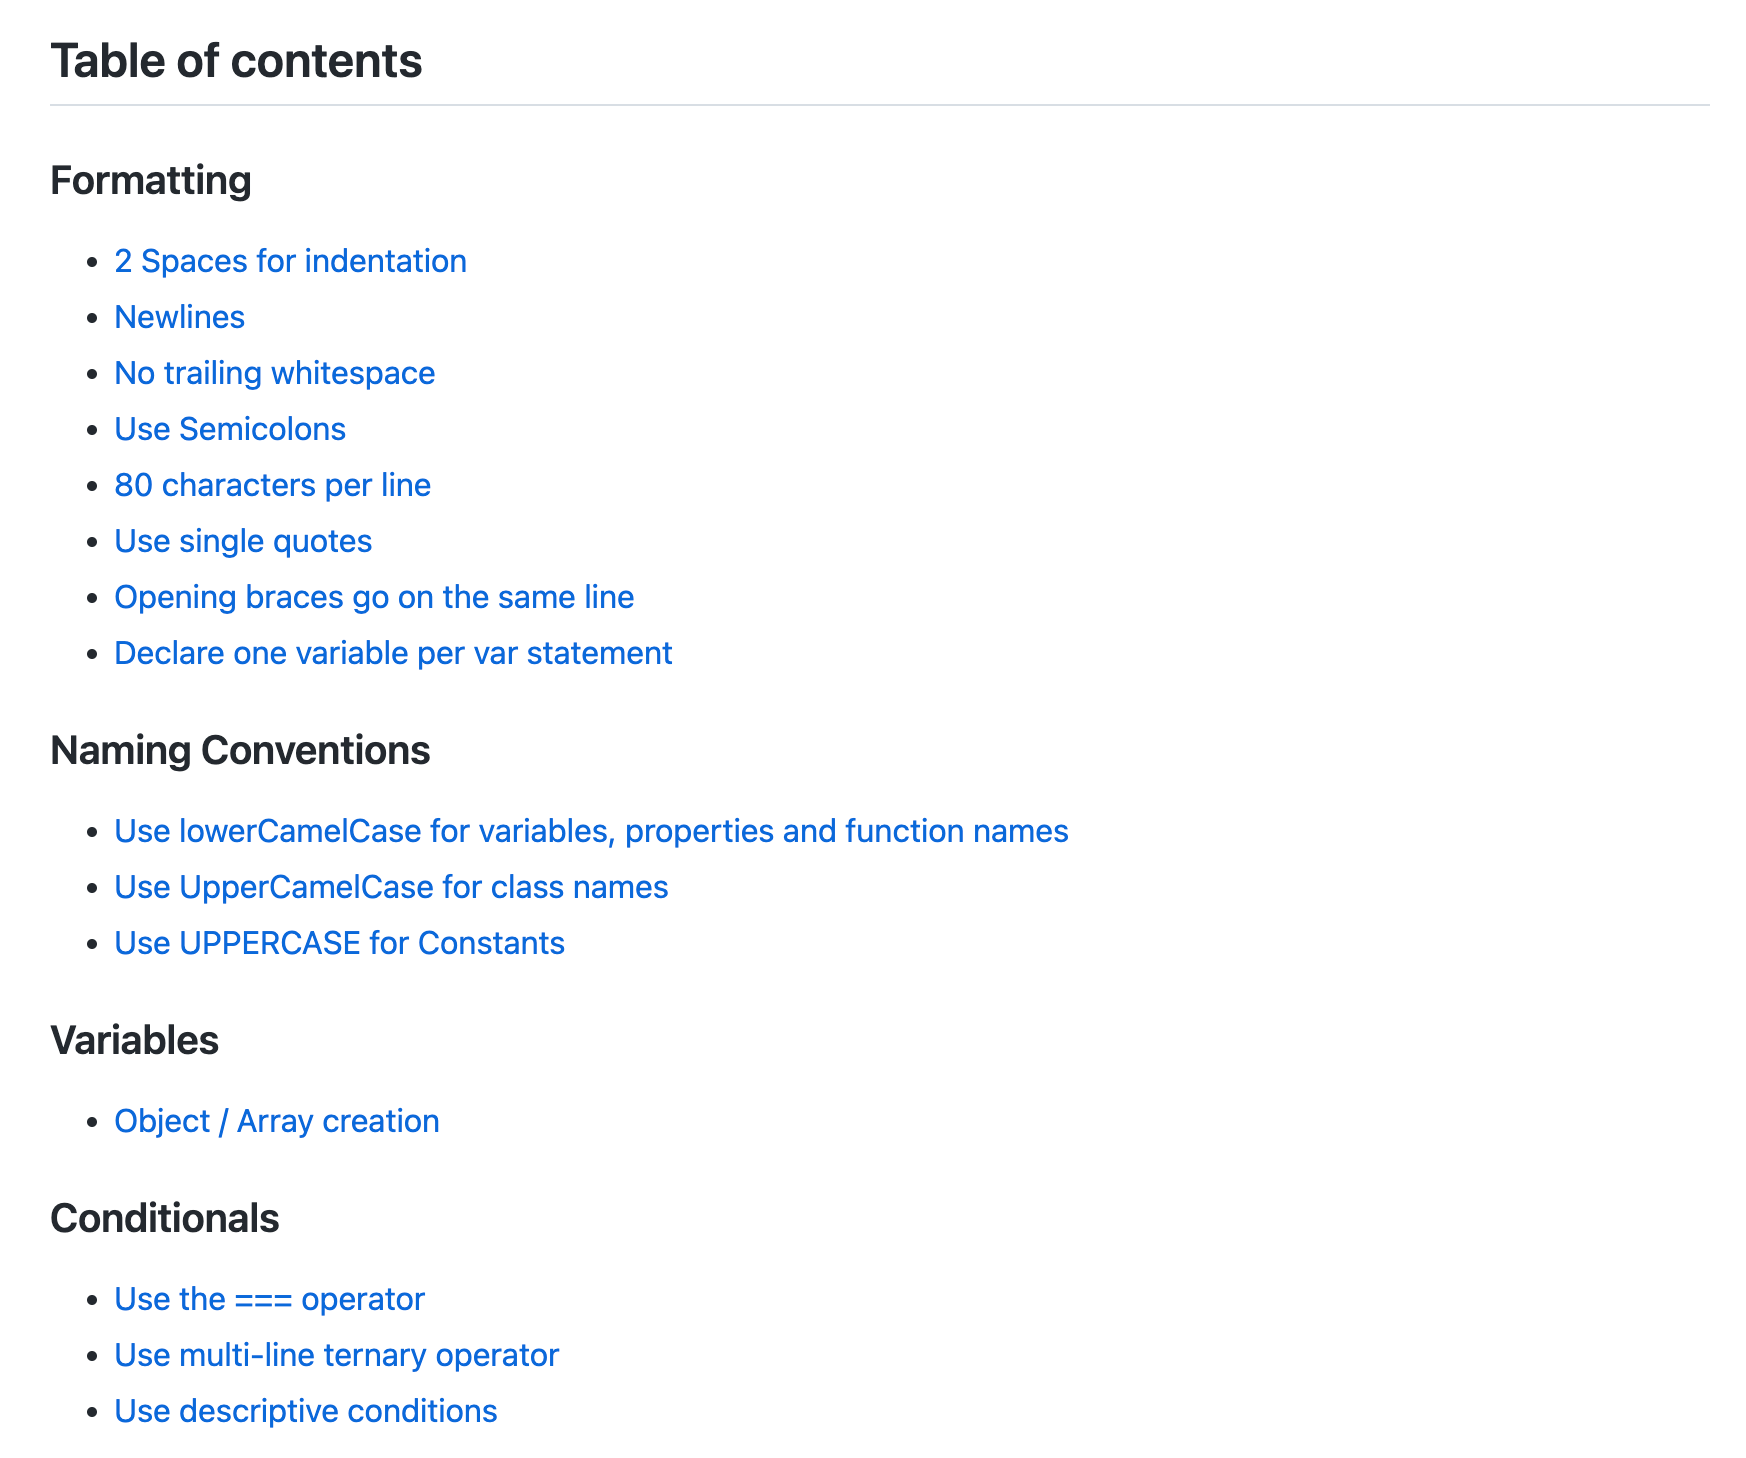Jump to the Newlines section
Screen dimensions: 1746x1458
click(x=179, y=317)
